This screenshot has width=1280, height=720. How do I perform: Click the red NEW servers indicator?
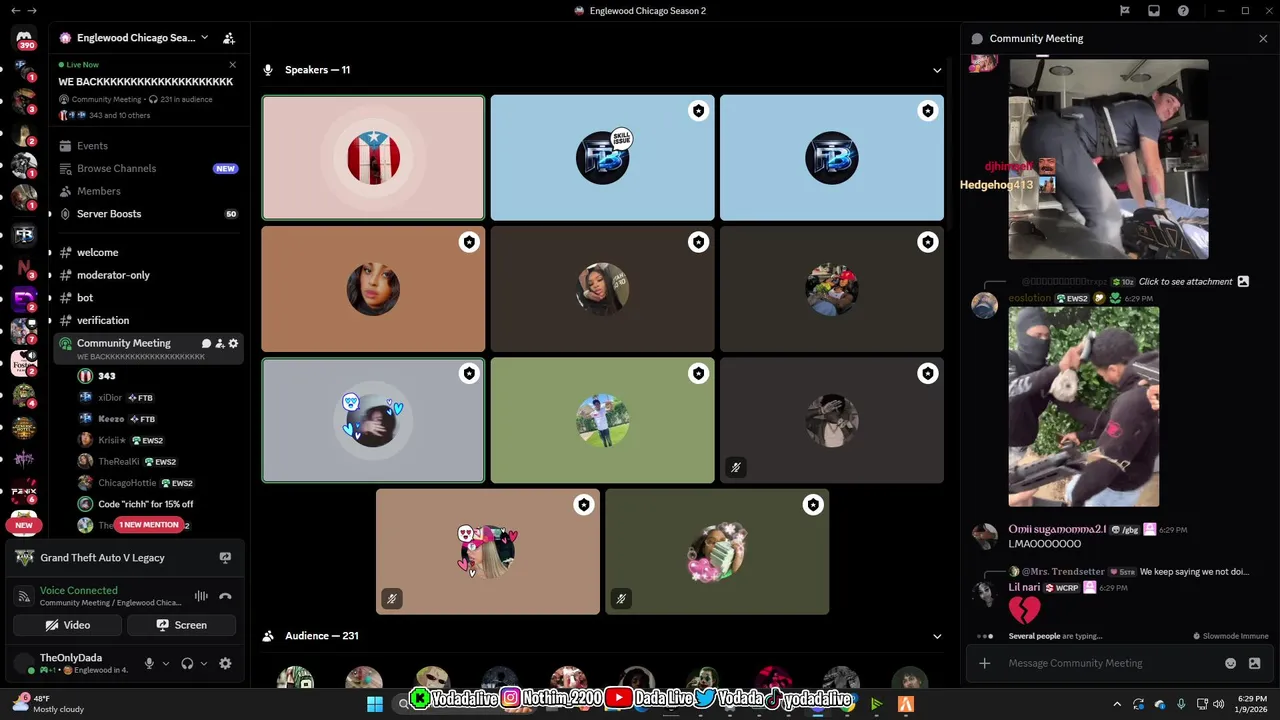[24, 525]
